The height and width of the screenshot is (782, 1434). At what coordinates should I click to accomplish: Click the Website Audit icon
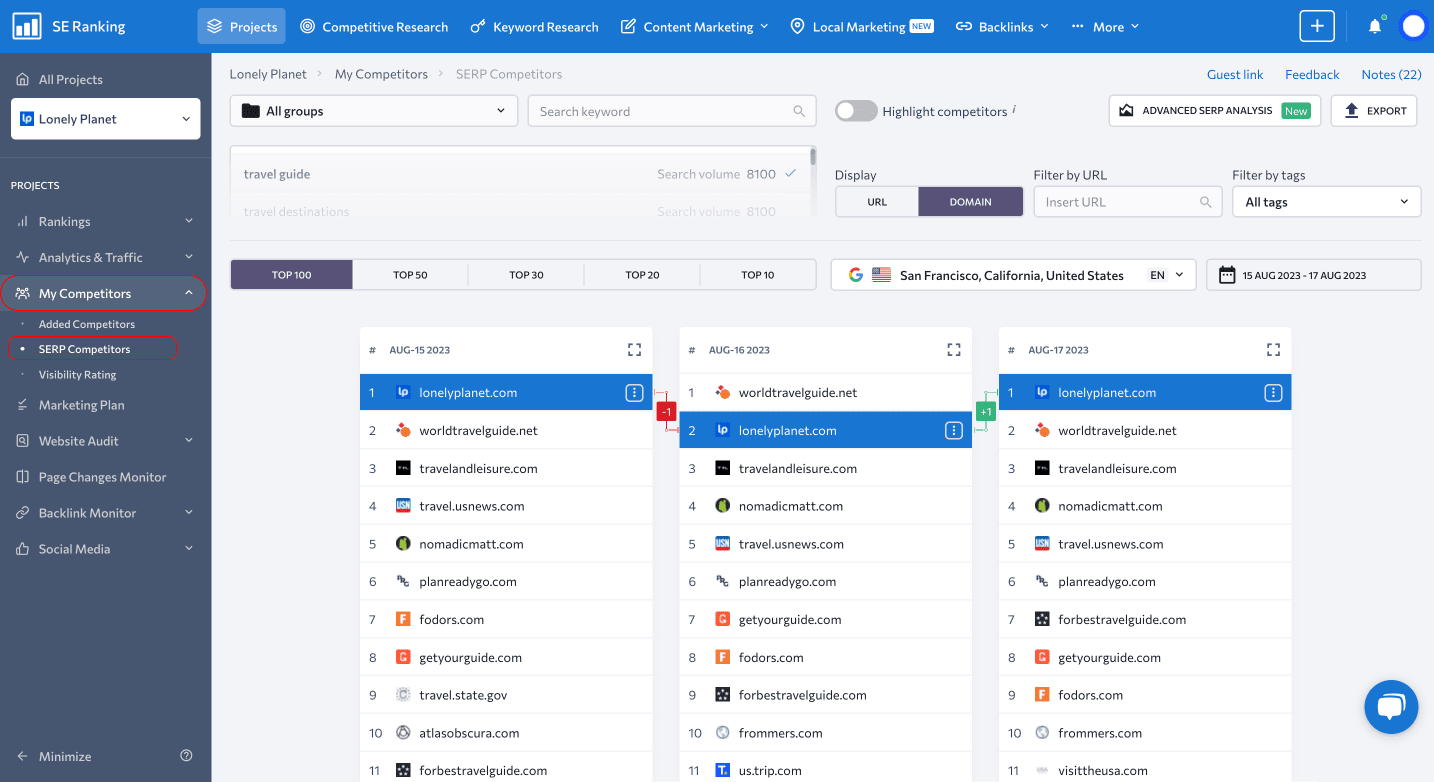[23, 441]
